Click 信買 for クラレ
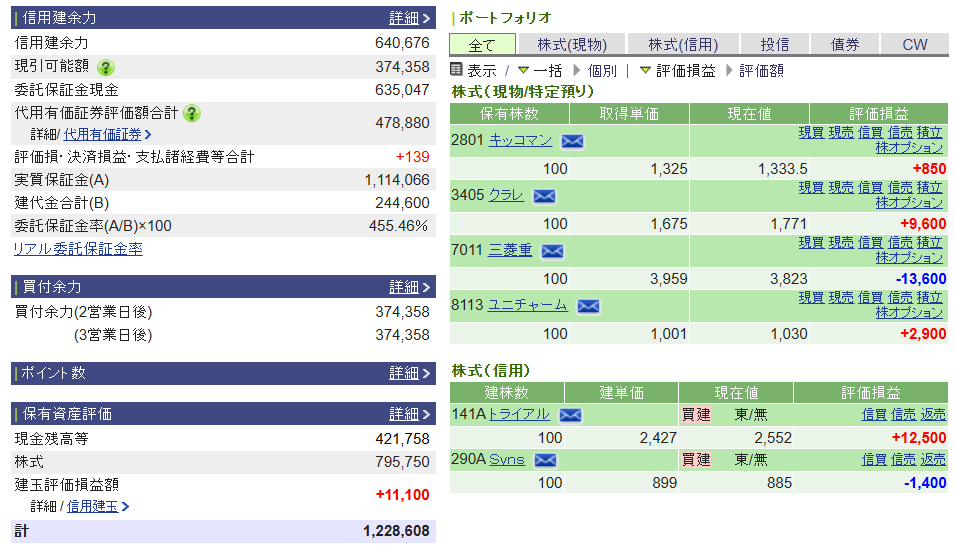The width and height of the screenshot is (955, 553). click(x=870, y=188)
